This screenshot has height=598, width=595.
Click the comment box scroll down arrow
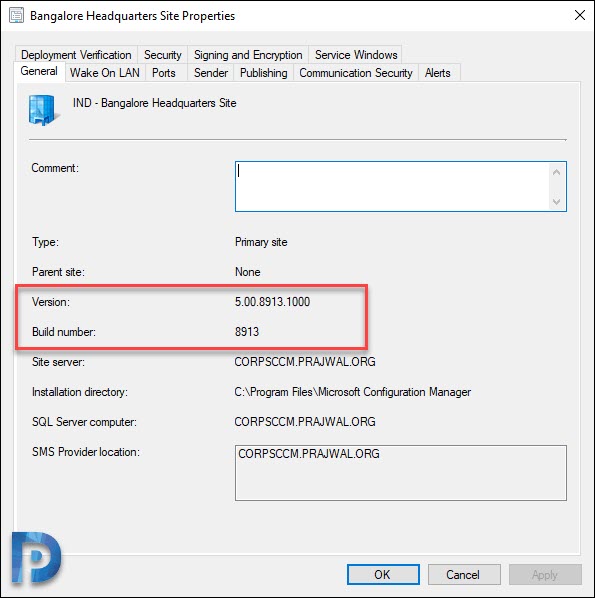tap(556, 201)
